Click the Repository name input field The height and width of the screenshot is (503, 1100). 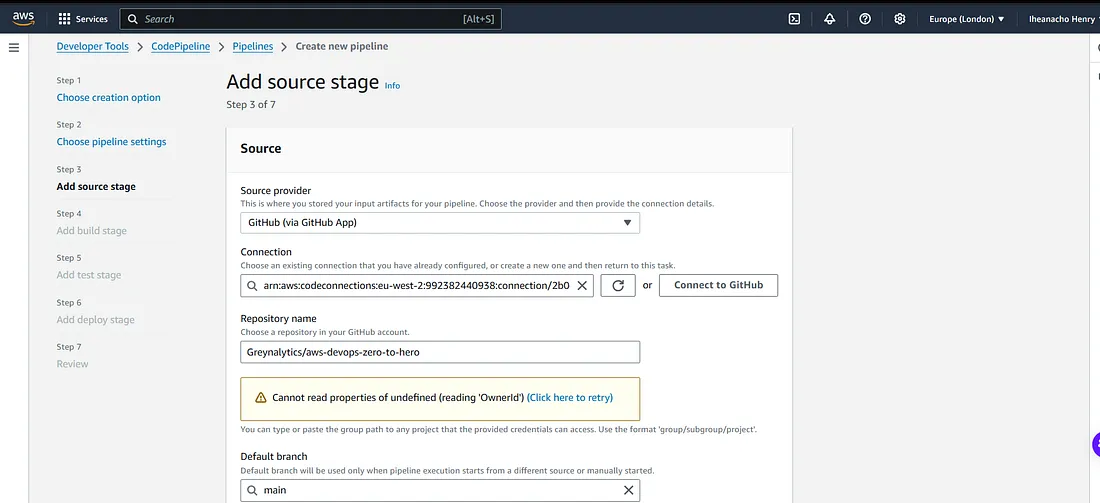(440, 352)
